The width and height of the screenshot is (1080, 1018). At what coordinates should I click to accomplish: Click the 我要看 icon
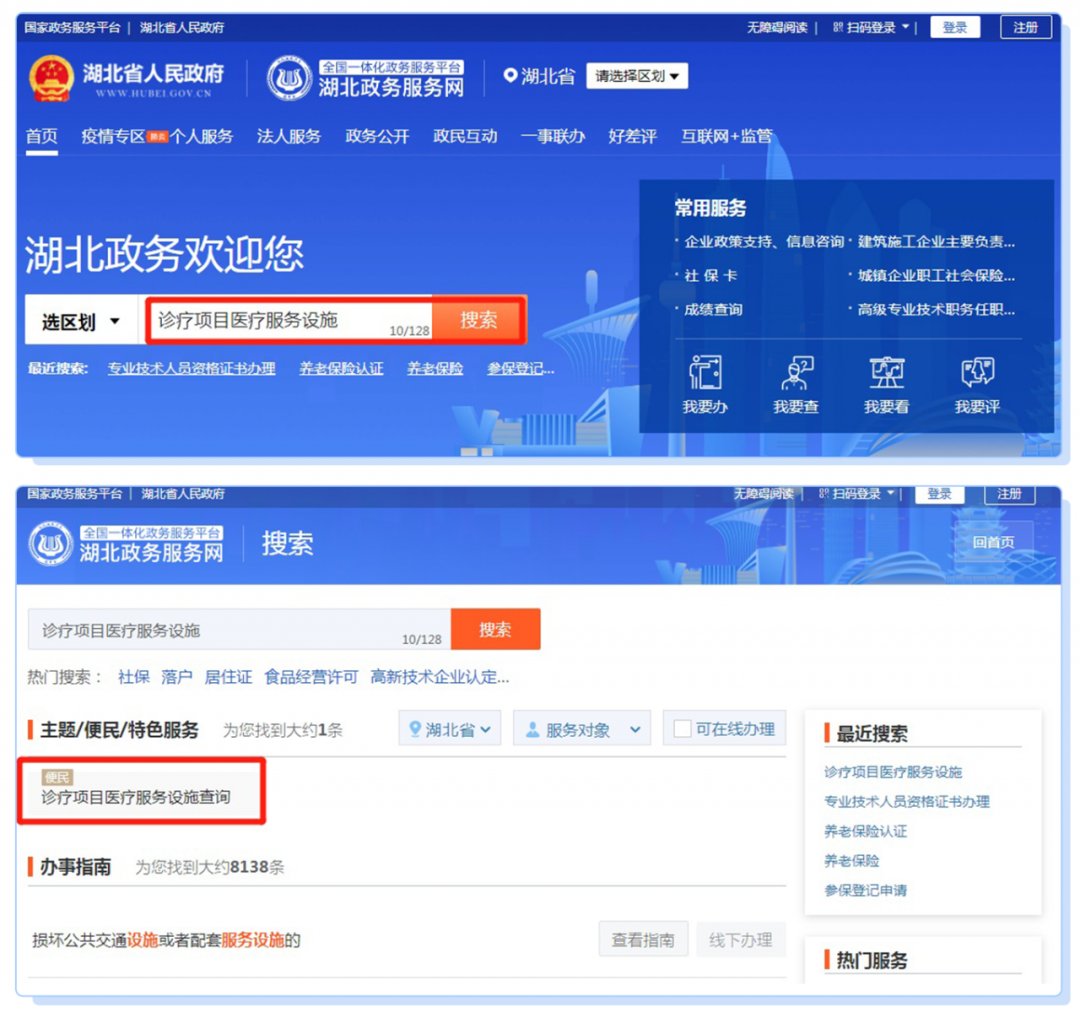pos(886,373)
